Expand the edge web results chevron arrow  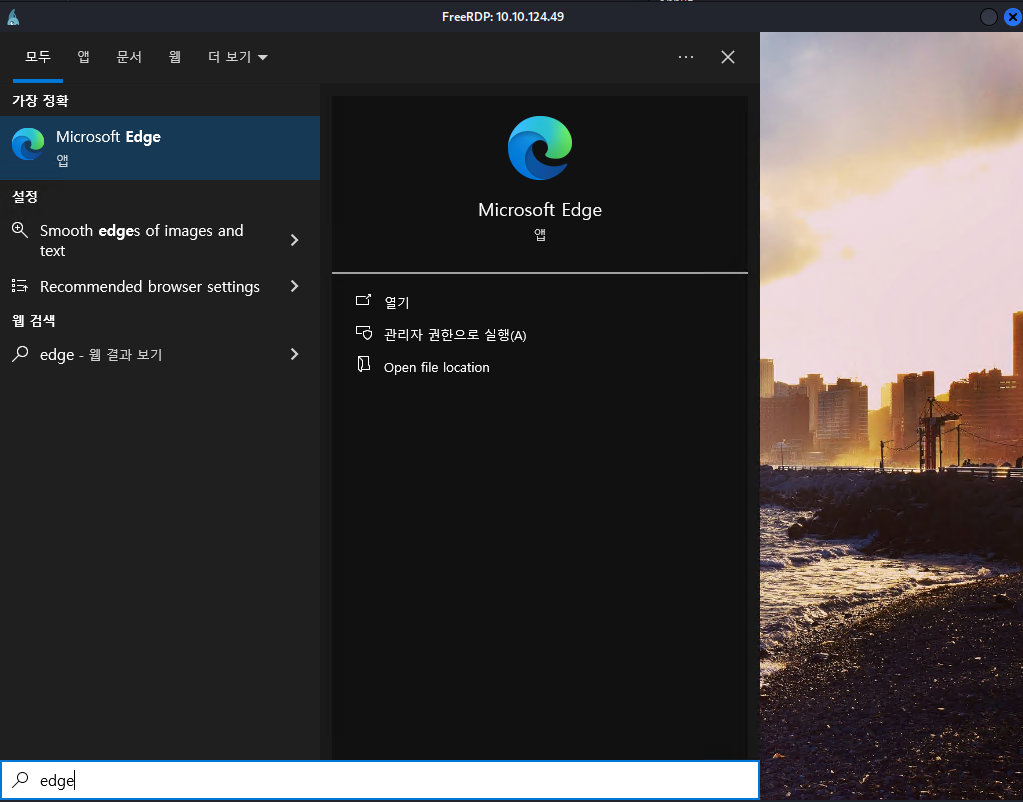tap(294, 354)
